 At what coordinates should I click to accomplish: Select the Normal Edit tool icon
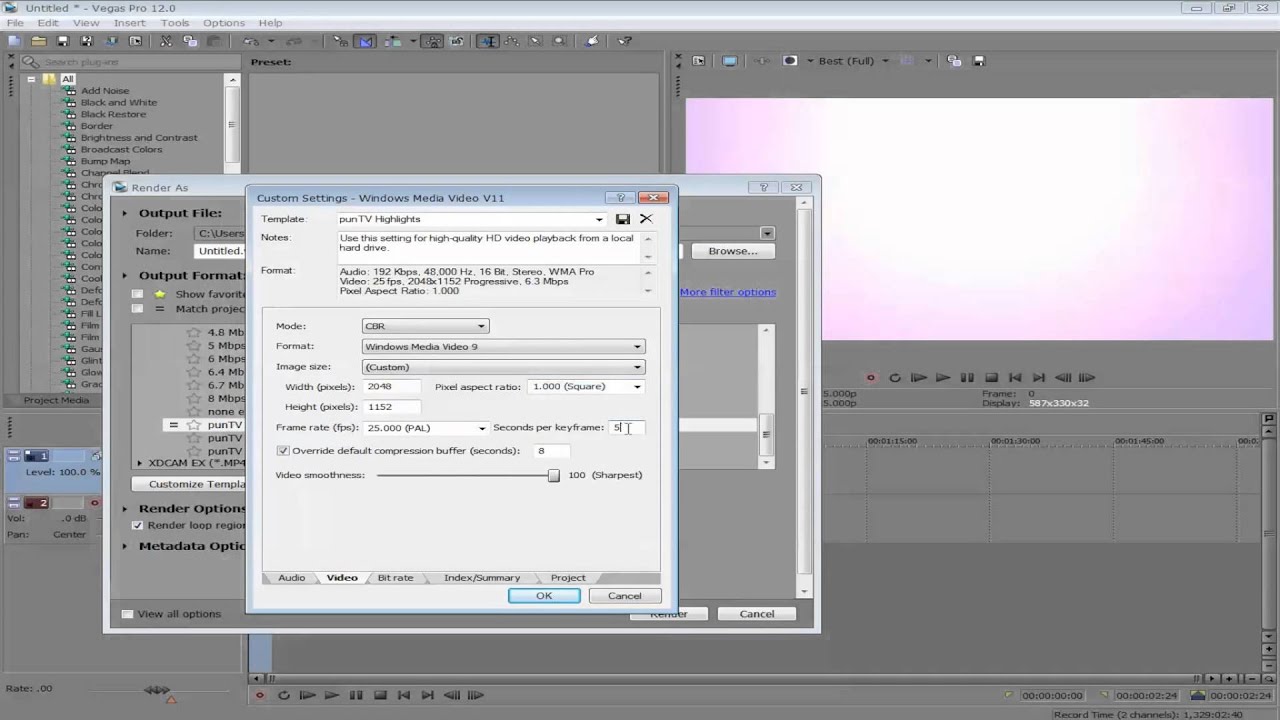pos(489,41)
